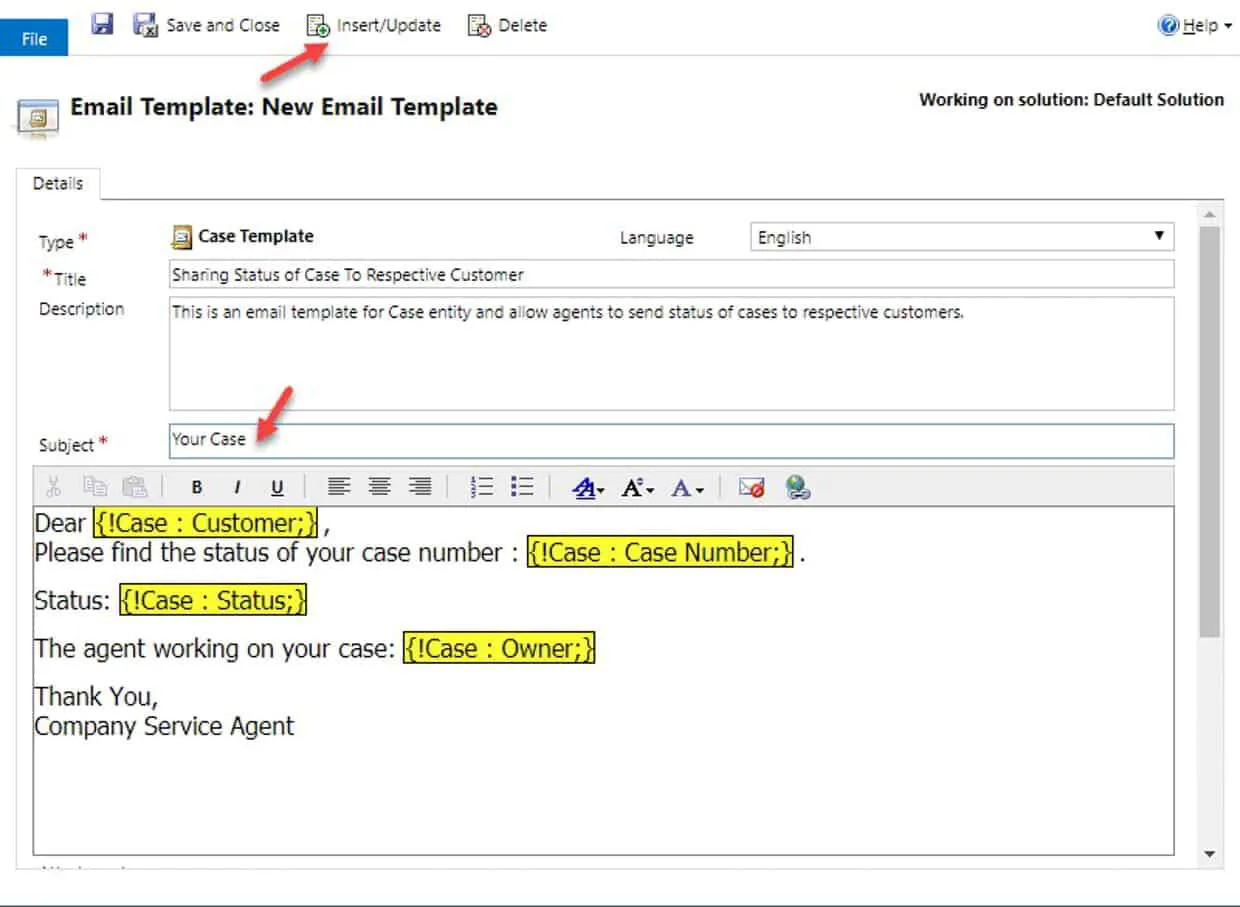Select the Save icon in the toolbar
Viewport: 1240px width, 907px height.
pos(101,24)
